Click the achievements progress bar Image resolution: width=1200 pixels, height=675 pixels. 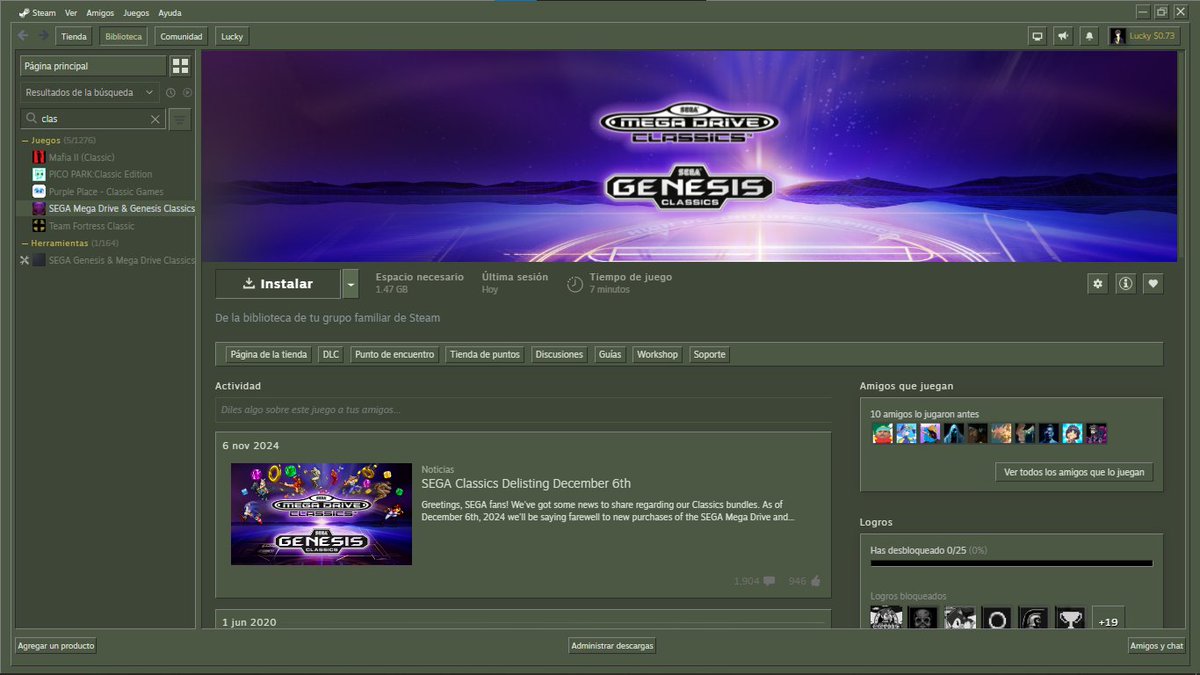[x=1011, y=563]
